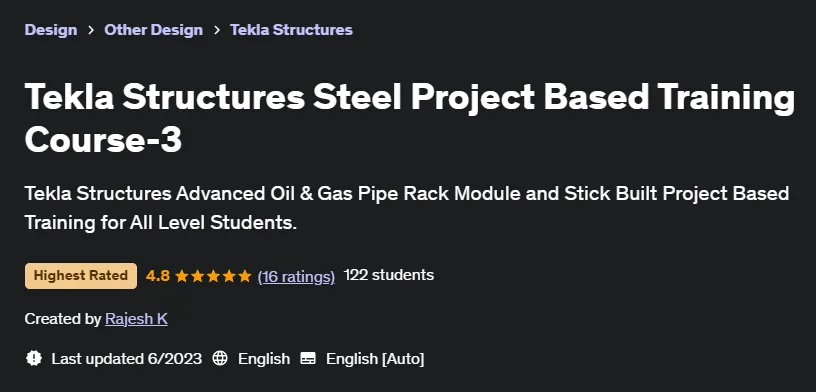Click chevron between Design and Other Design
The image size is (816, 392).
tap(91, 30)
